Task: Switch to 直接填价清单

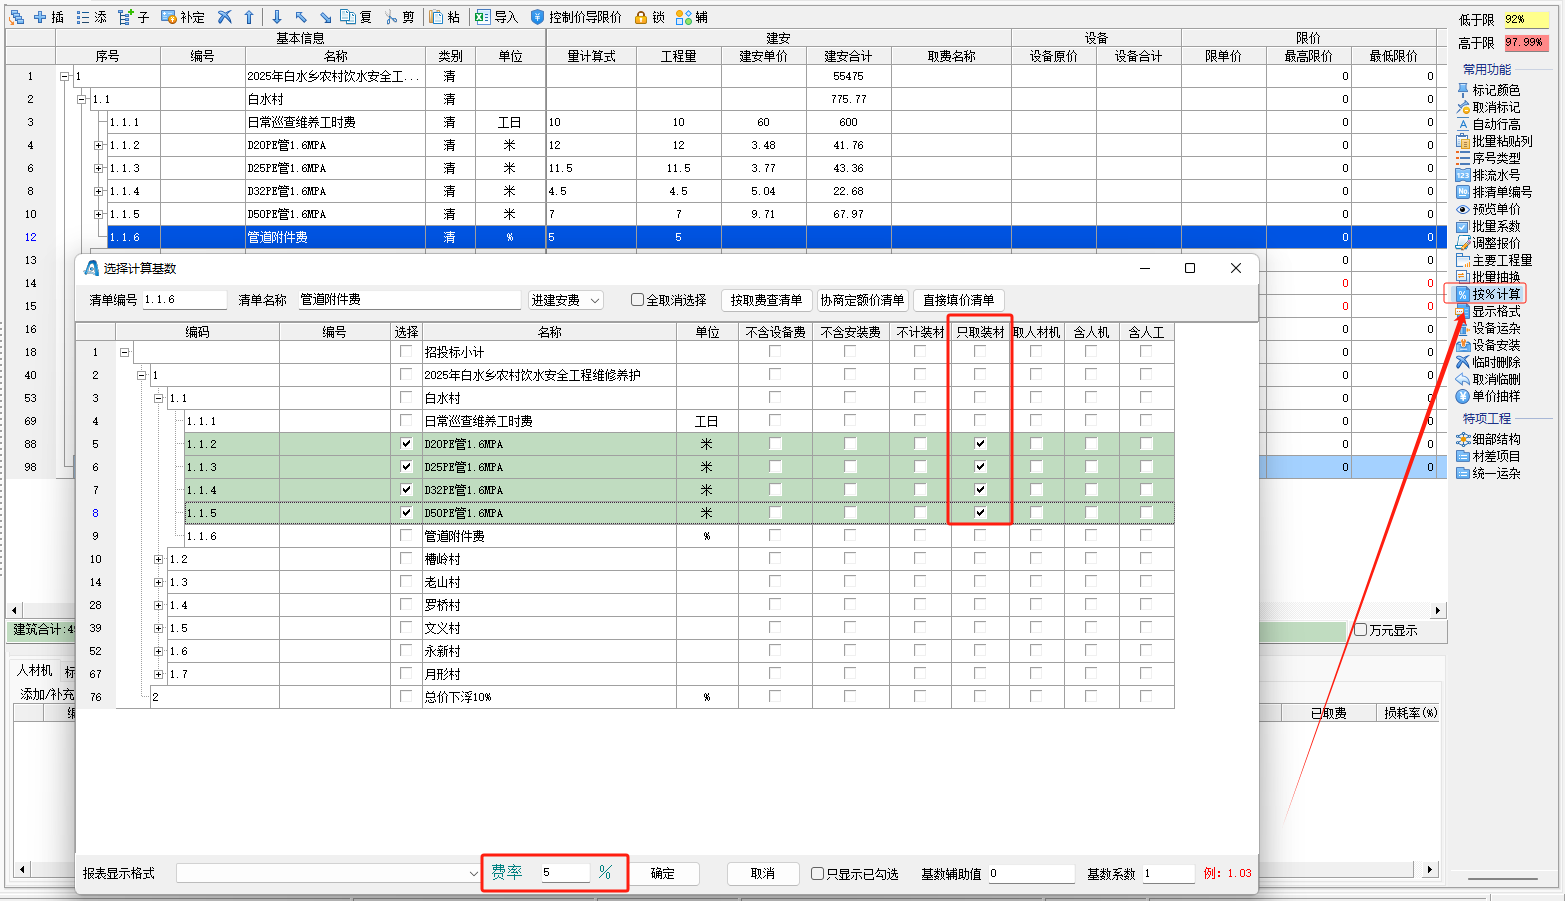Action: coord(958,300)
